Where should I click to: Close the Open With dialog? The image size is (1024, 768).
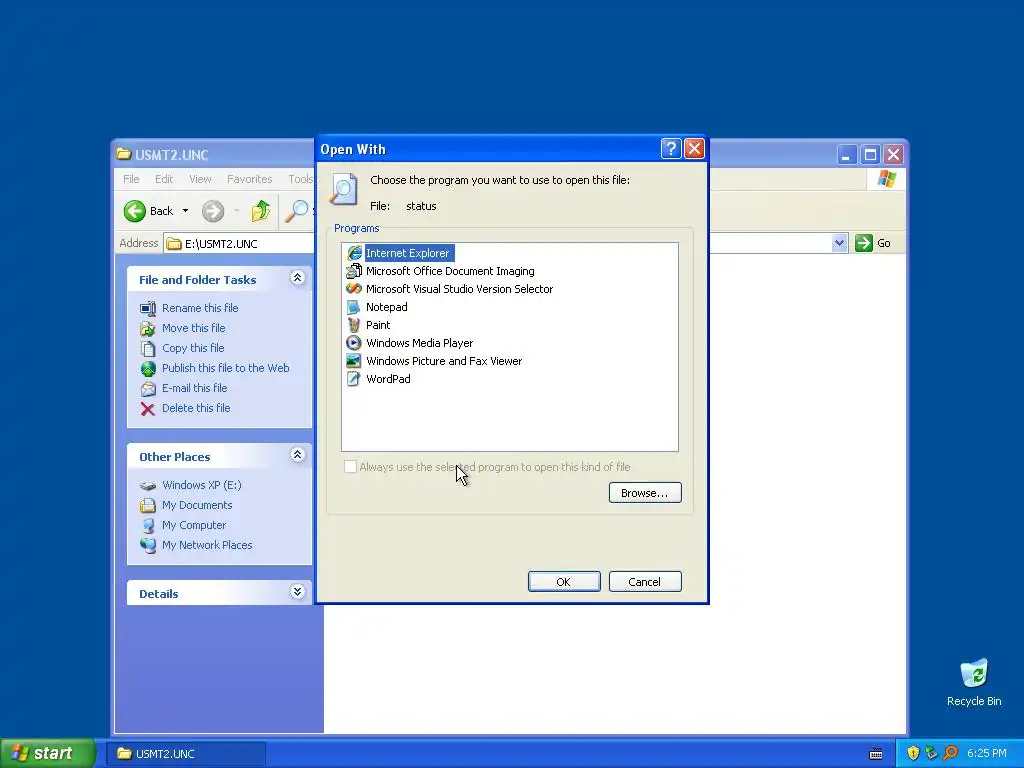(x=694, y=149)
